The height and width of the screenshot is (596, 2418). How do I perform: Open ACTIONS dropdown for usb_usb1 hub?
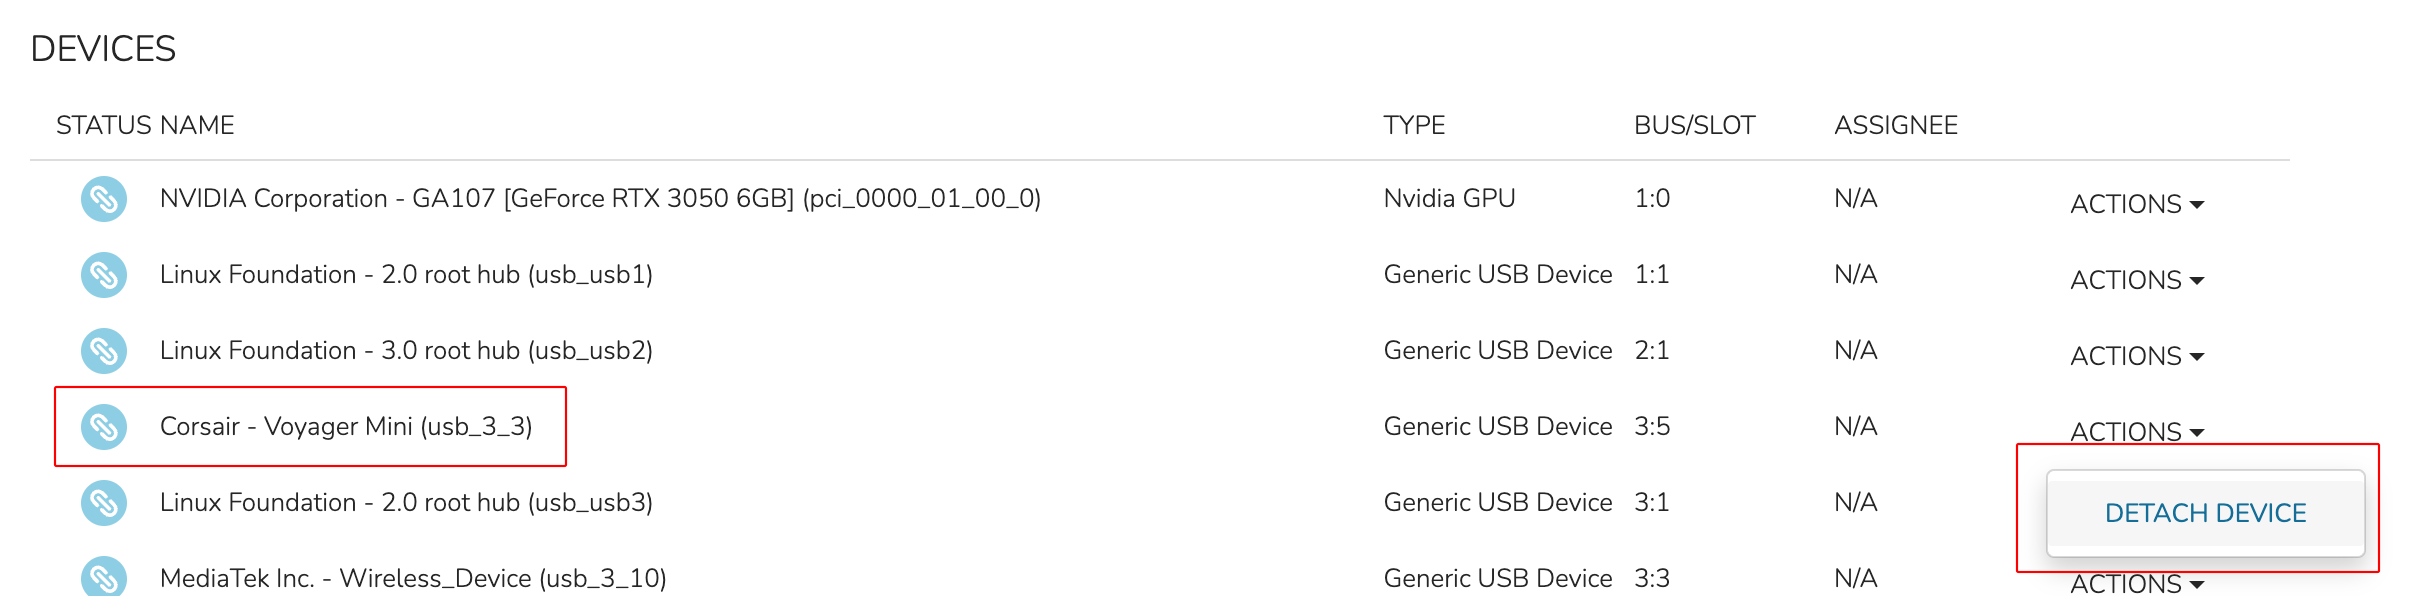pos(2137,280)
